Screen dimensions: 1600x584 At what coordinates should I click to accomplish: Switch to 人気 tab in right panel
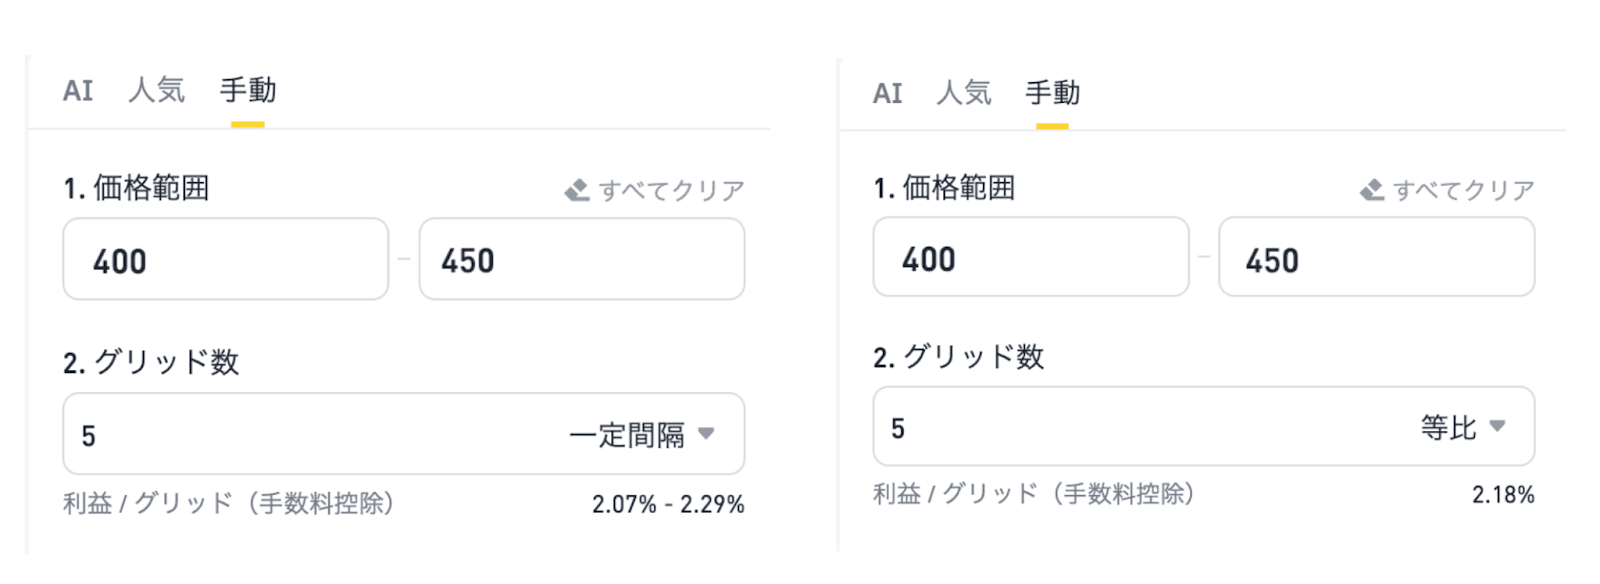click(964, 94)
